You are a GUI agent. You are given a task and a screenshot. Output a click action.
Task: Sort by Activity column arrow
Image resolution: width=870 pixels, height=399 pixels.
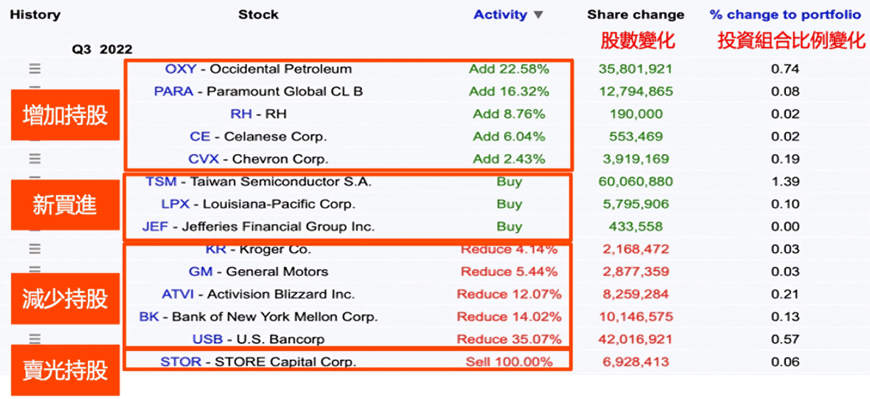coord(538,15)
